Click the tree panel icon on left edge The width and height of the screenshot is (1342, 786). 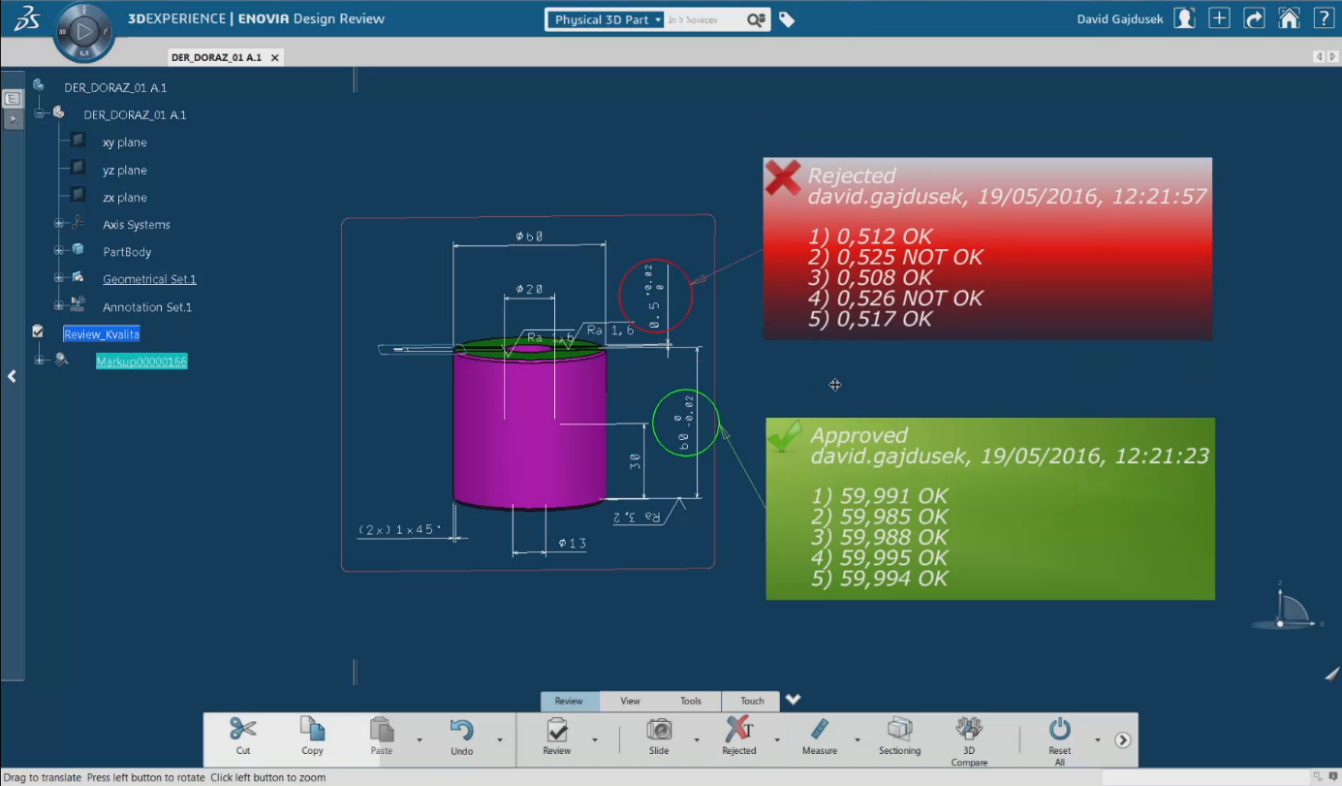click(12, 99)
